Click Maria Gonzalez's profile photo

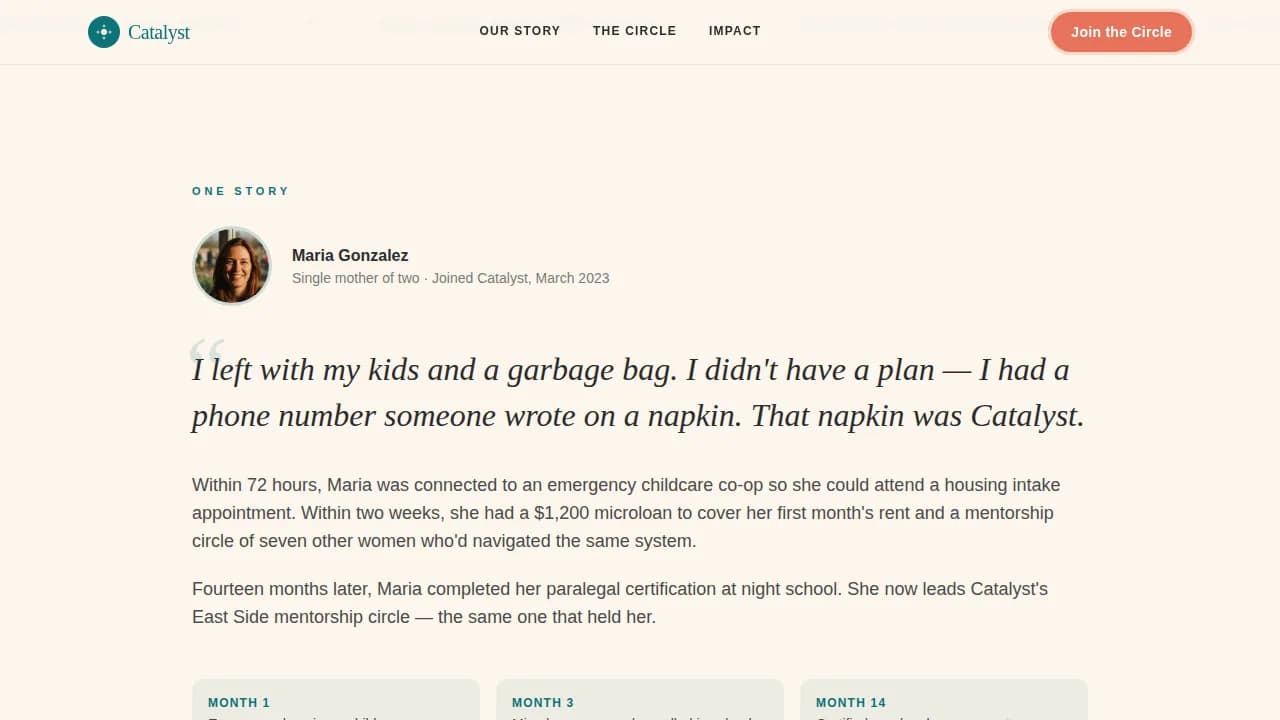(x=232, y=265)
